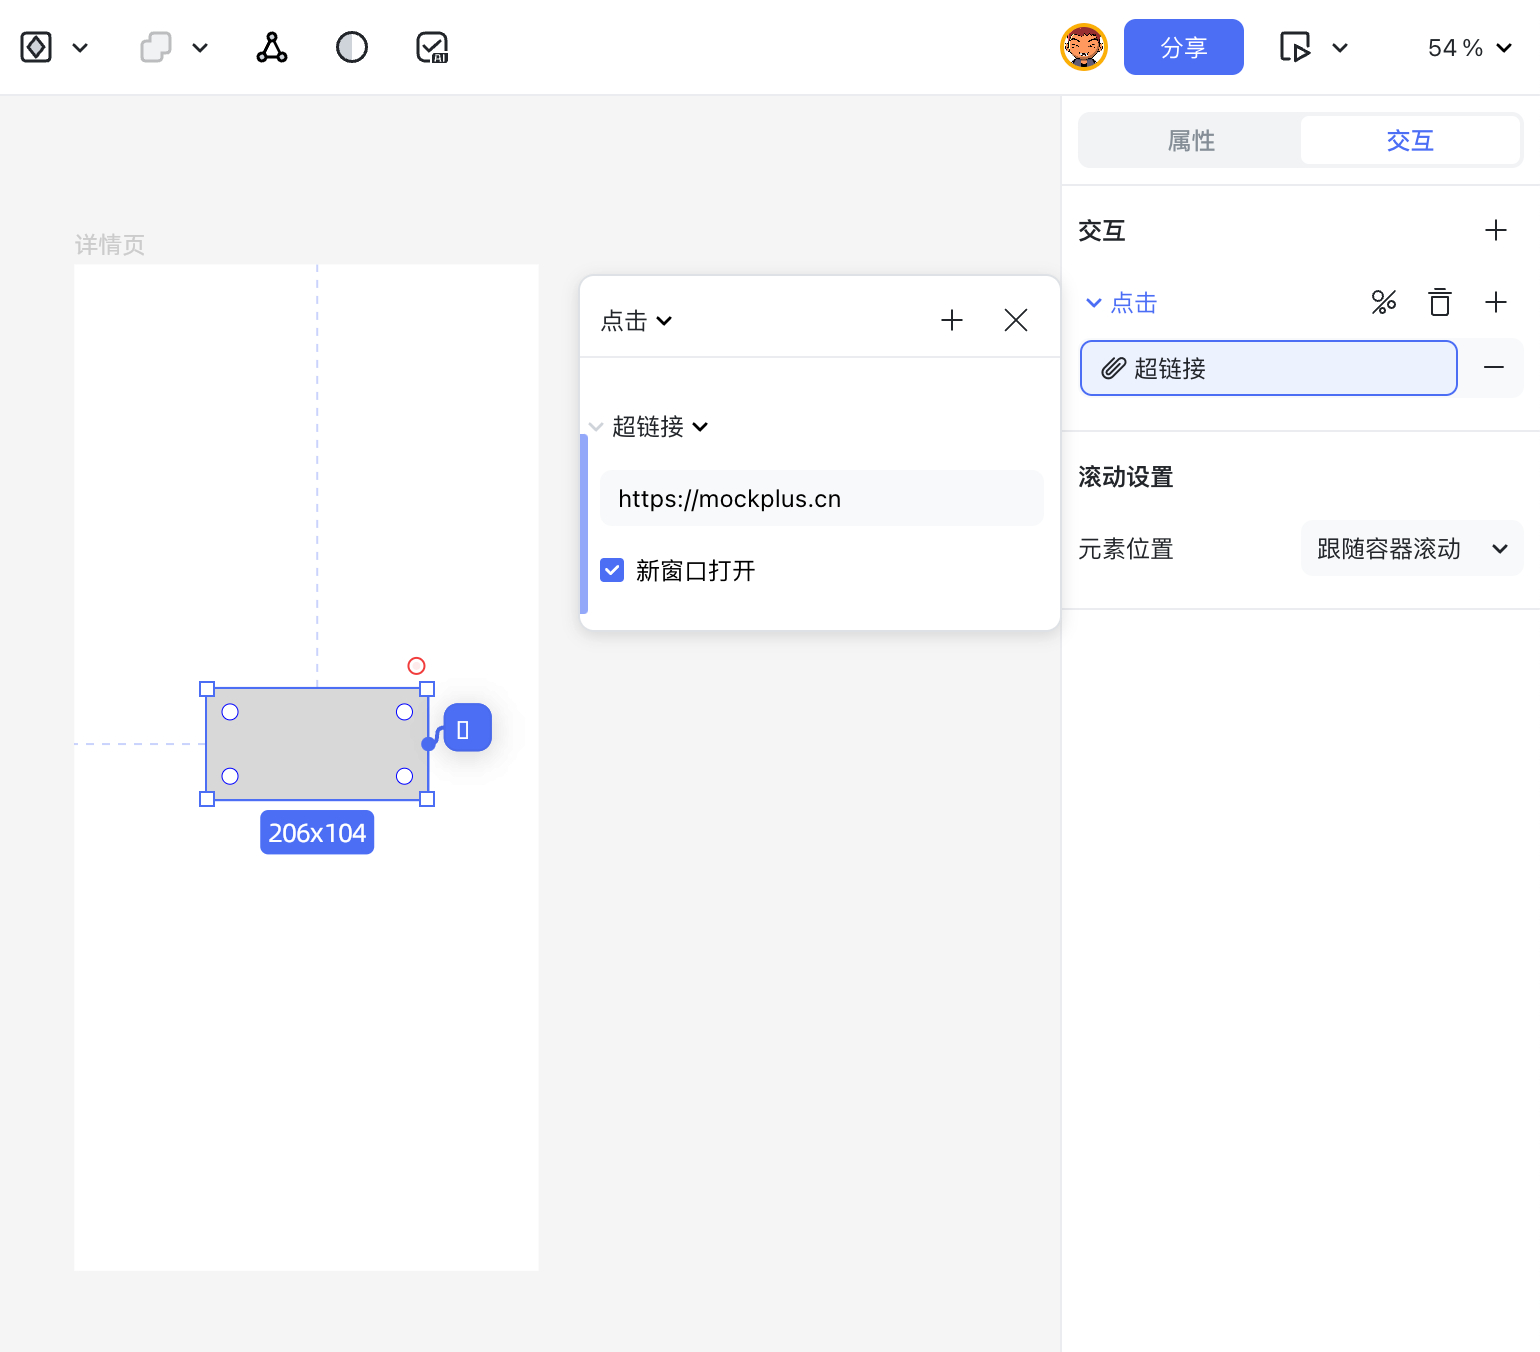This screenshot has width=1540, height=1352.
Task: Click the 滚动设置 section heading
Action: coord(1126,477)
